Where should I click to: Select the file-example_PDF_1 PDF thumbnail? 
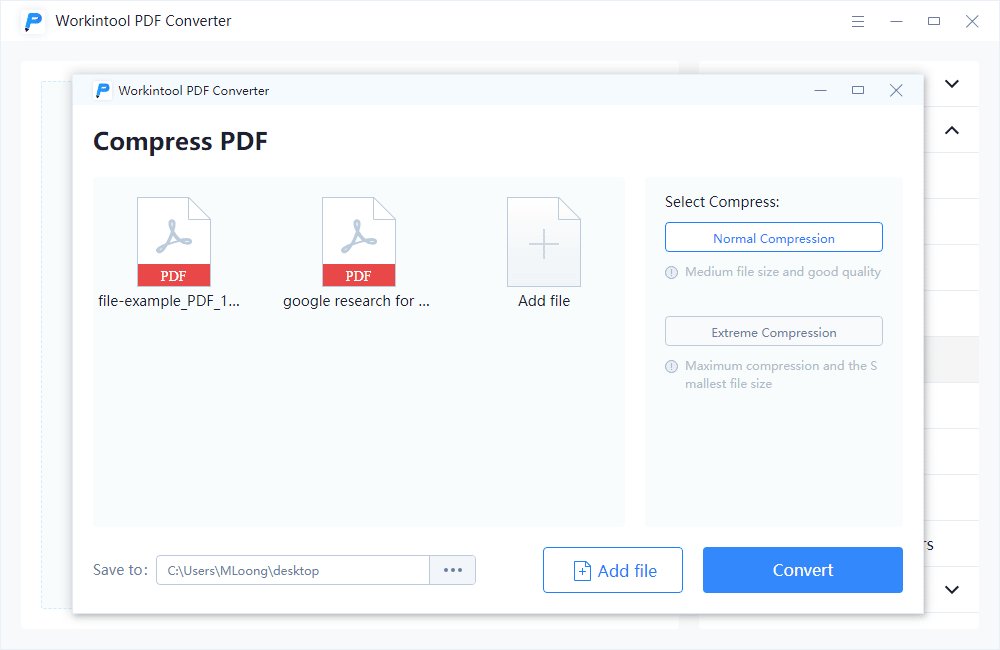(174, 242)
